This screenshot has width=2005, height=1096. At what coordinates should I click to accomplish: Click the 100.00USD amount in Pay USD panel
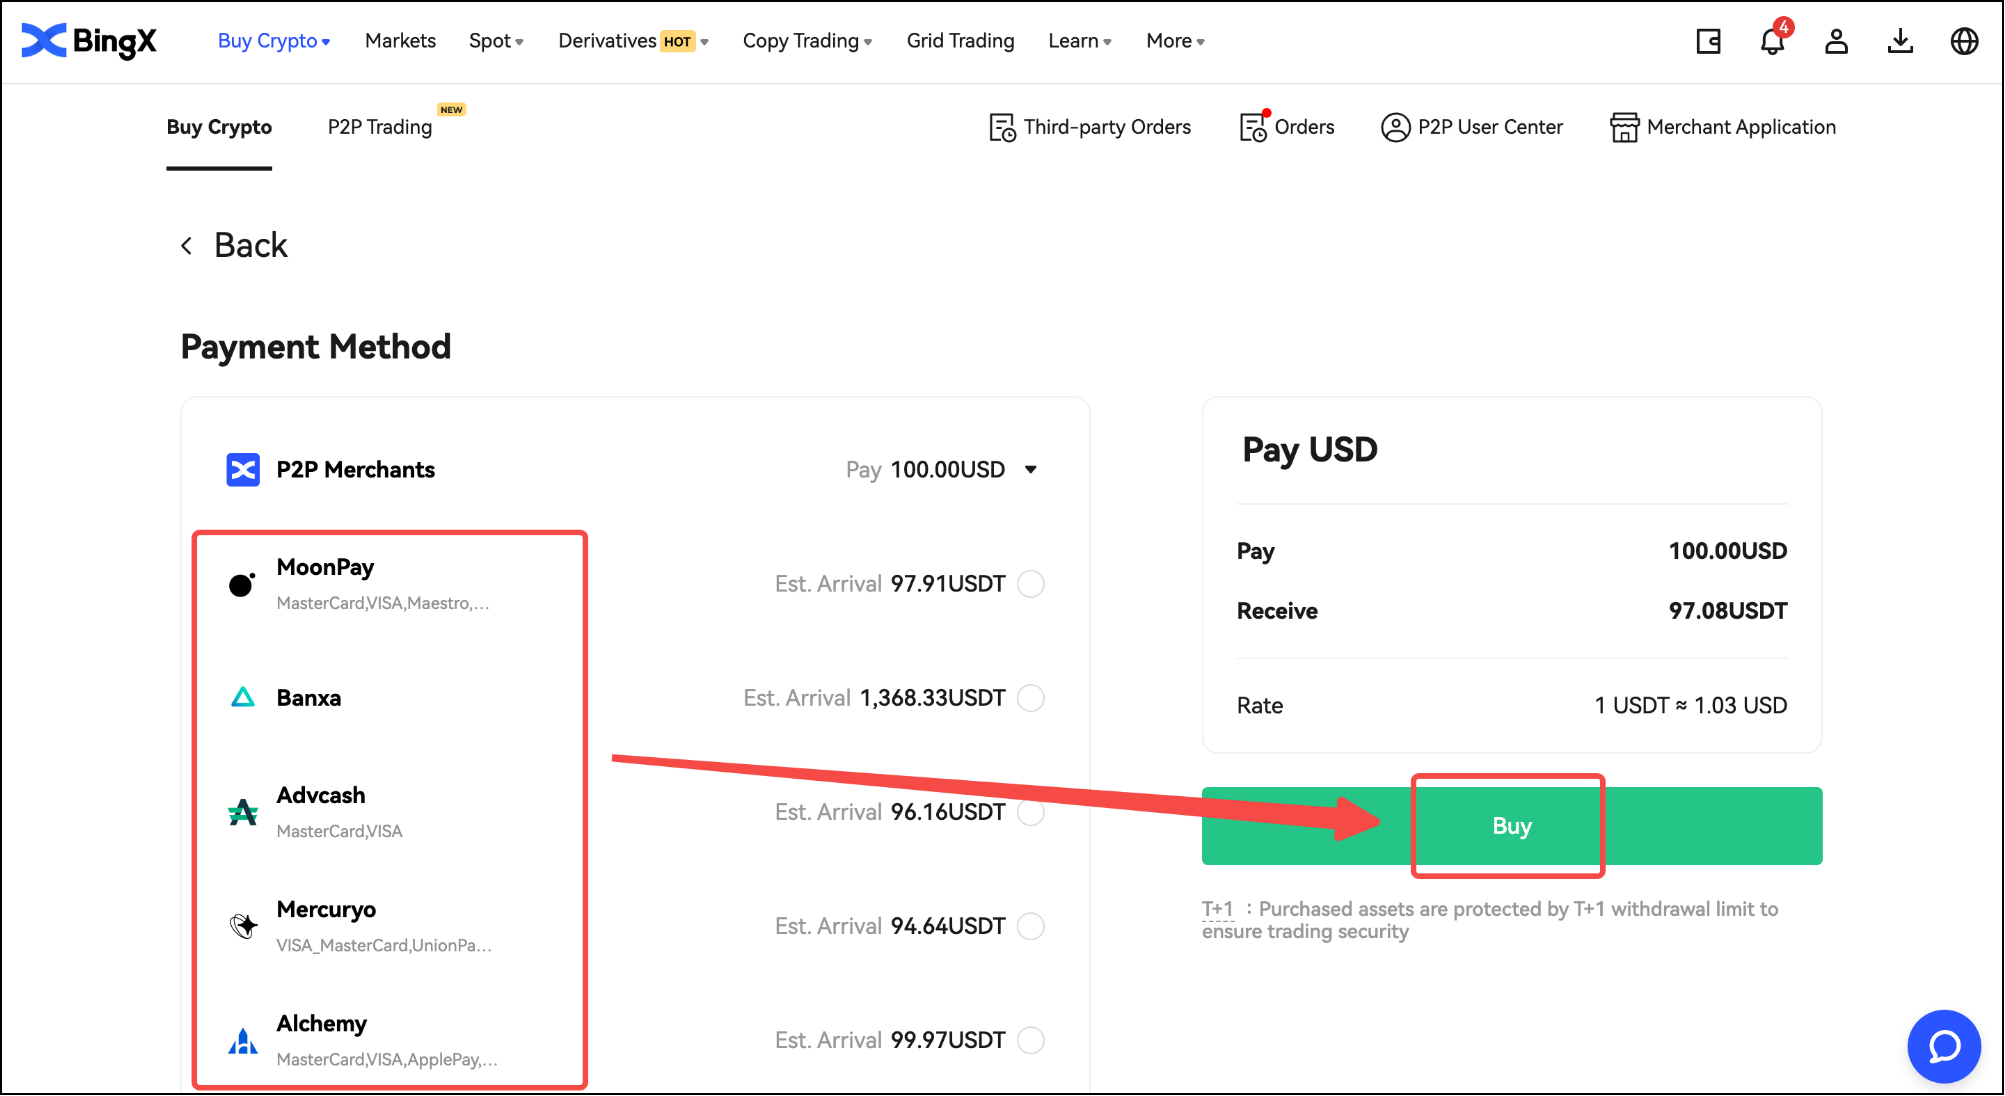1728,551
